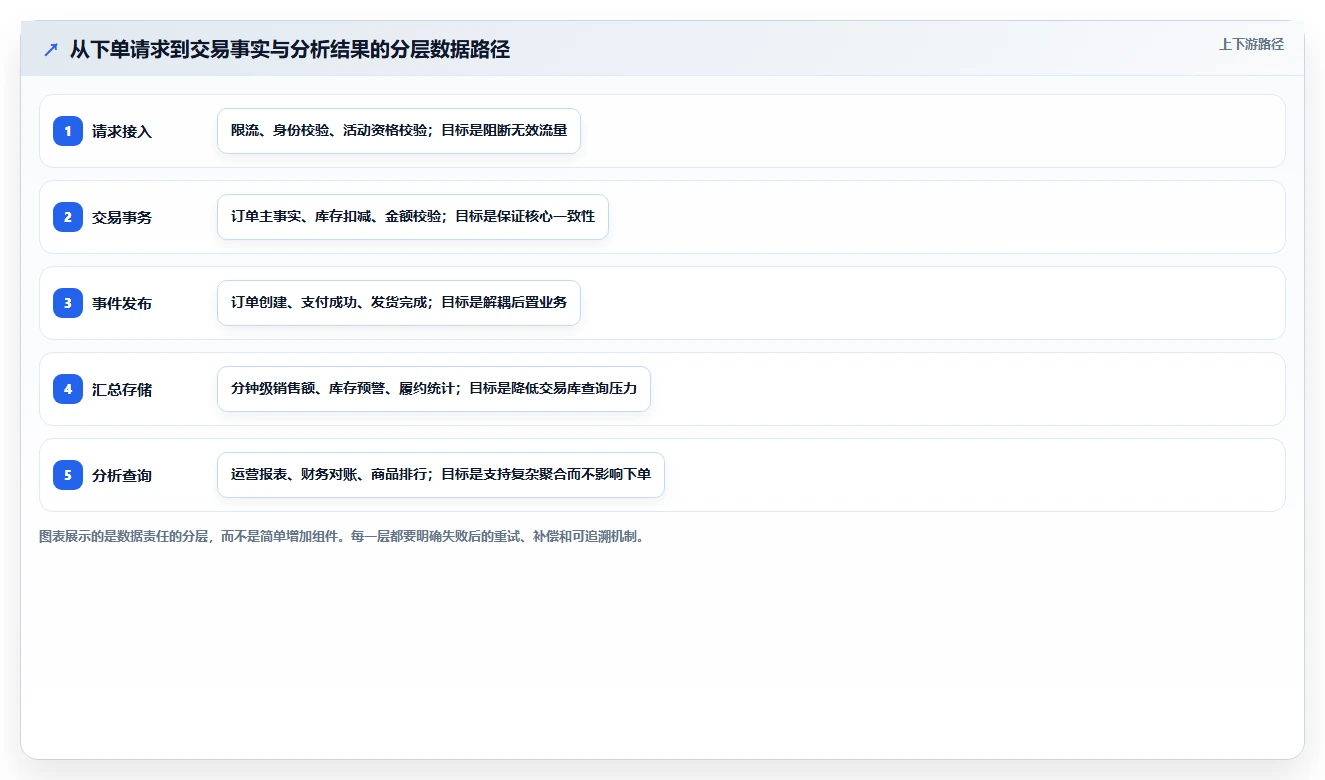Click the box reading 分钟级销售额、库存预警、履约统计
Image resolution: width=1325 pixels, height=780 pixels.
click(x=434, y=389)
